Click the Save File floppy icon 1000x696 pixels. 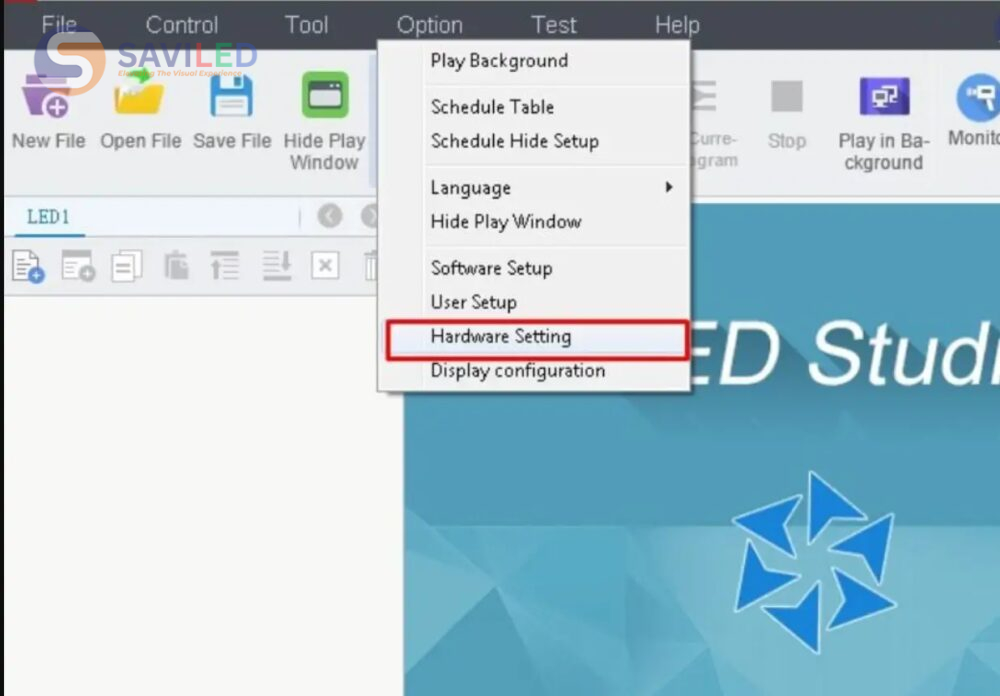pos(231,98)
